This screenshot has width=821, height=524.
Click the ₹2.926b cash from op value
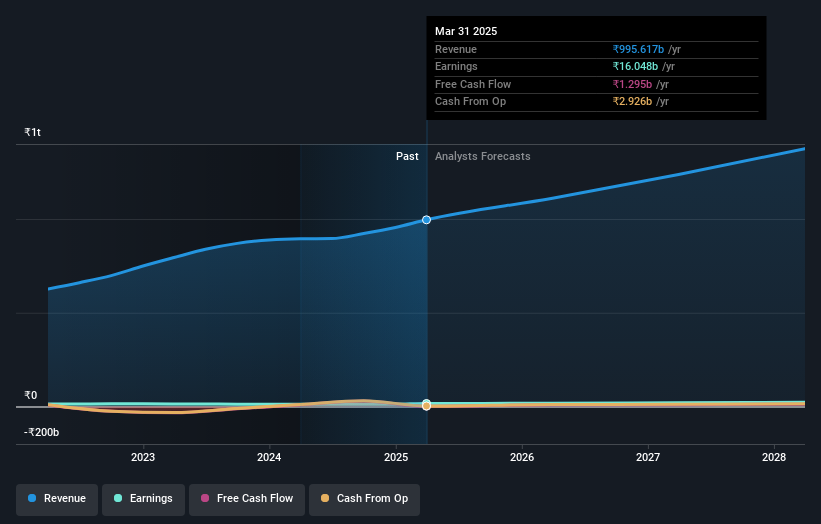[x=632, y=102]
